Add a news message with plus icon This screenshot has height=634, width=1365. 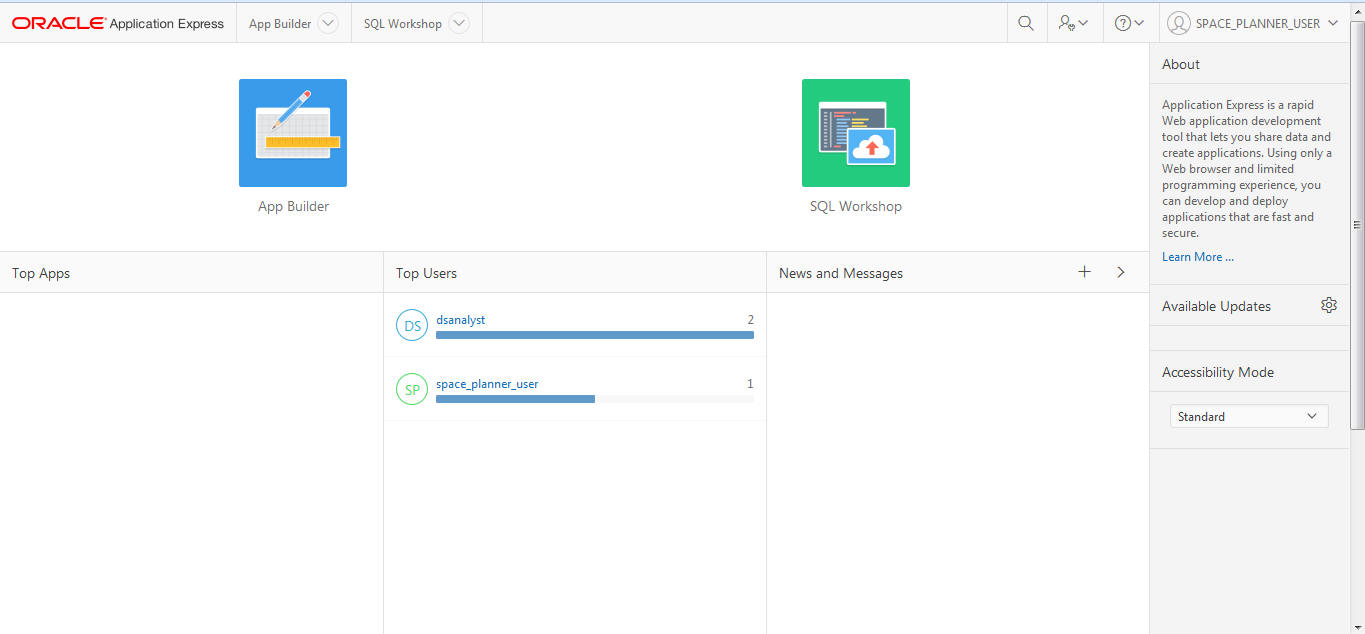(1084, 272)
